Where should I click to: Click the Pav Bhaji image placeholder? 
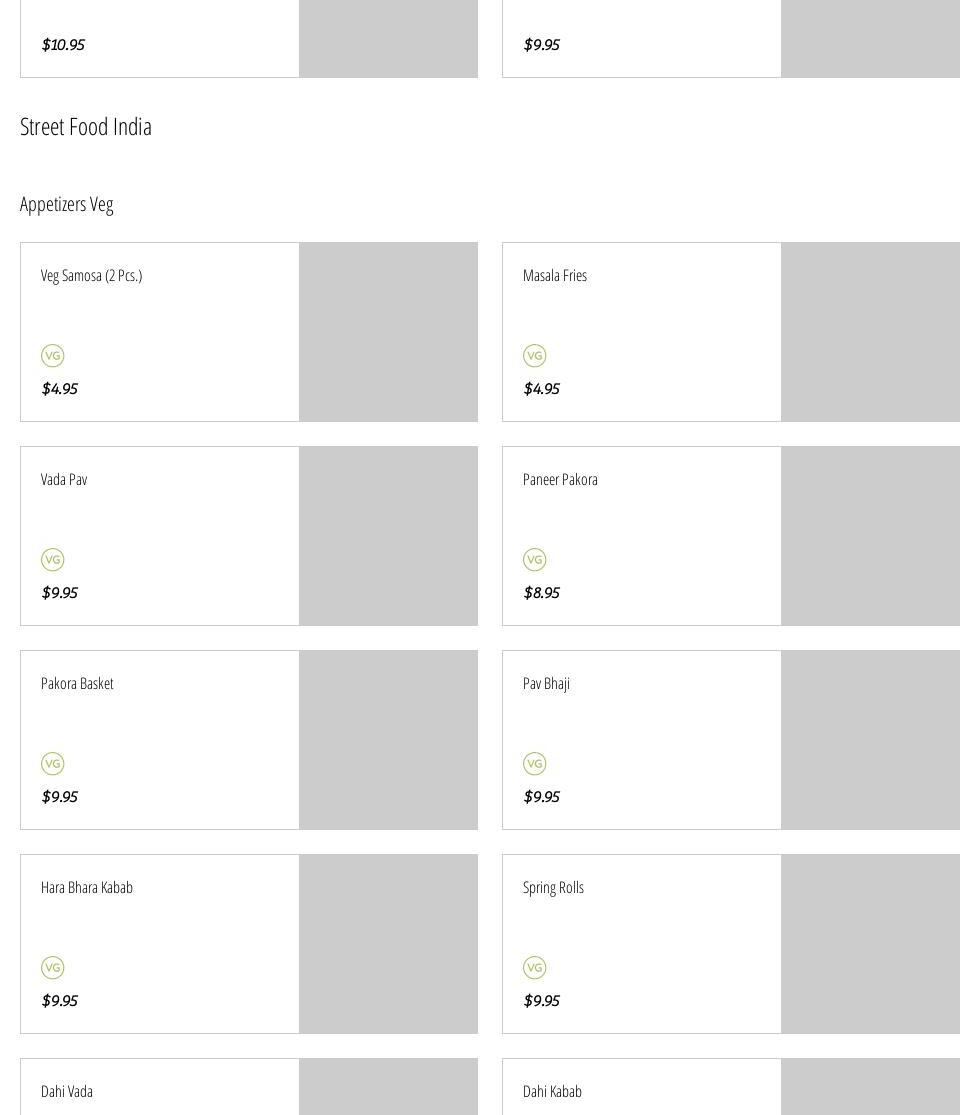(x=870, y=740)
